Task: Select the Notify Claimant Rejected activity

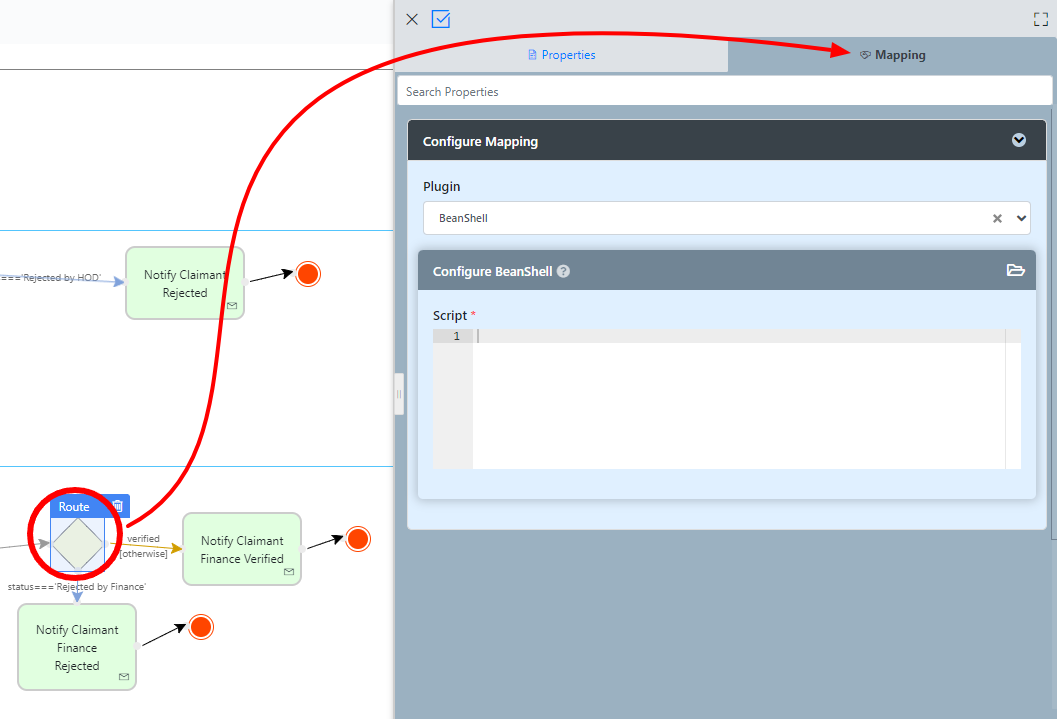Action: 184,283
